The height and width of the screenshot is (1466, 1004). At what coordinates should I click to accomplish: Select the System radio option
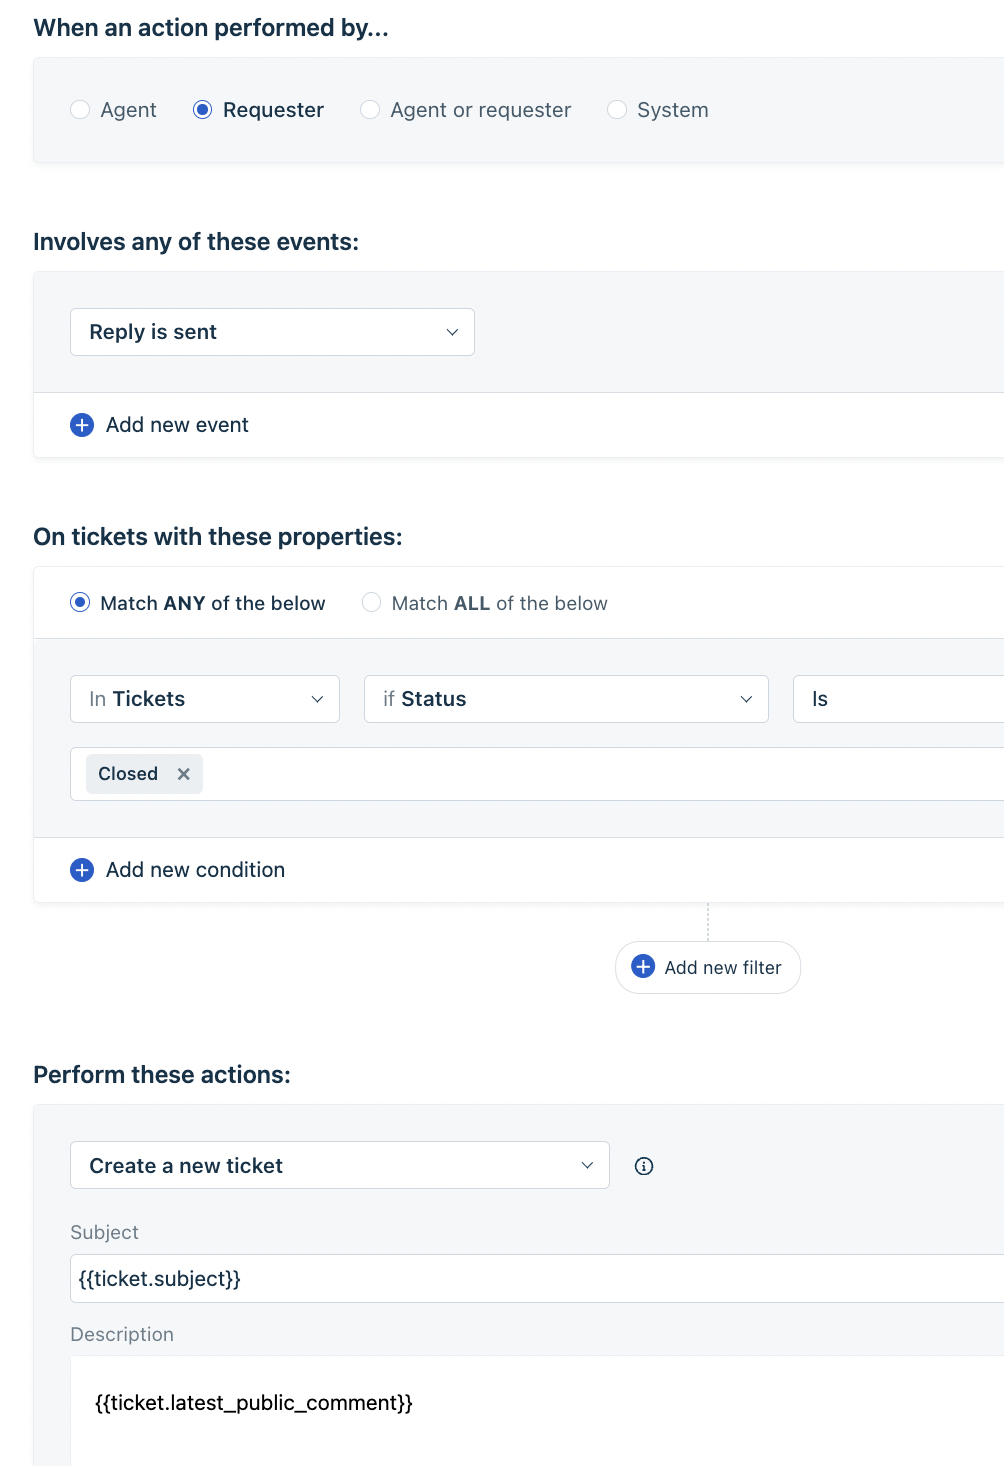(x=617, y=110)
